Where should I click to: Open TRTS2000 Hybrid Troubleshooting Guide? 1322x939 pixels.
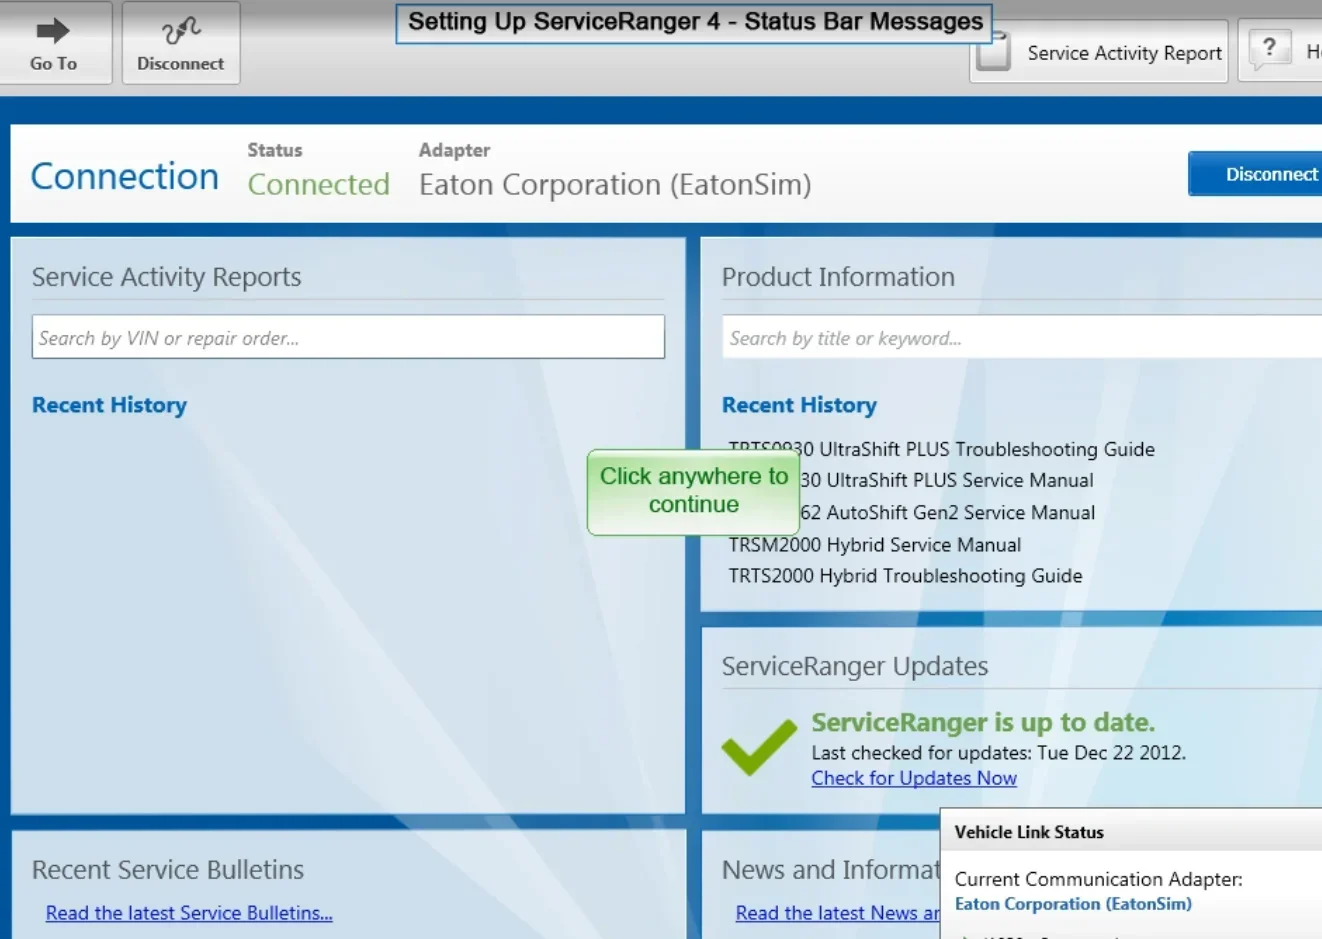click(905, 576)
